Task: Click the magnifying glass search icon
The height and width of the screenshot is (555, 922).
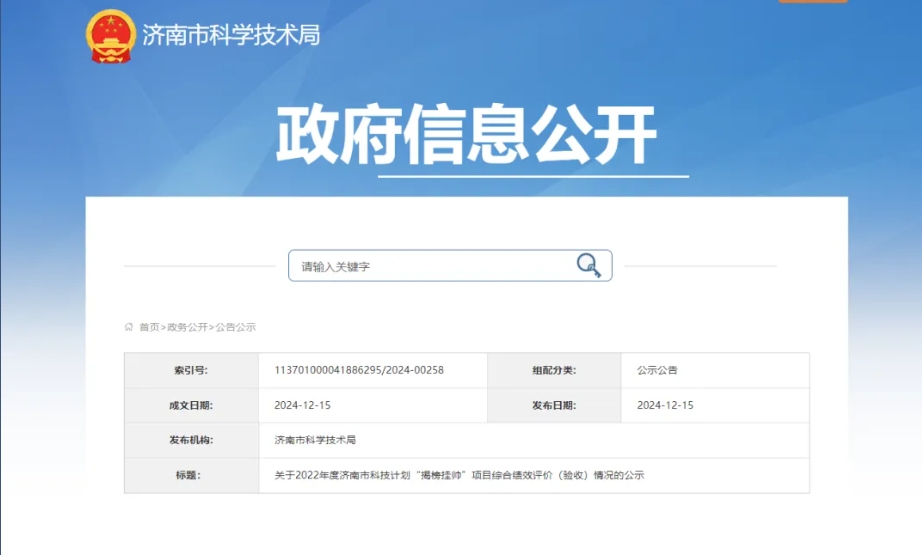Action: click(x=588, y=265)
